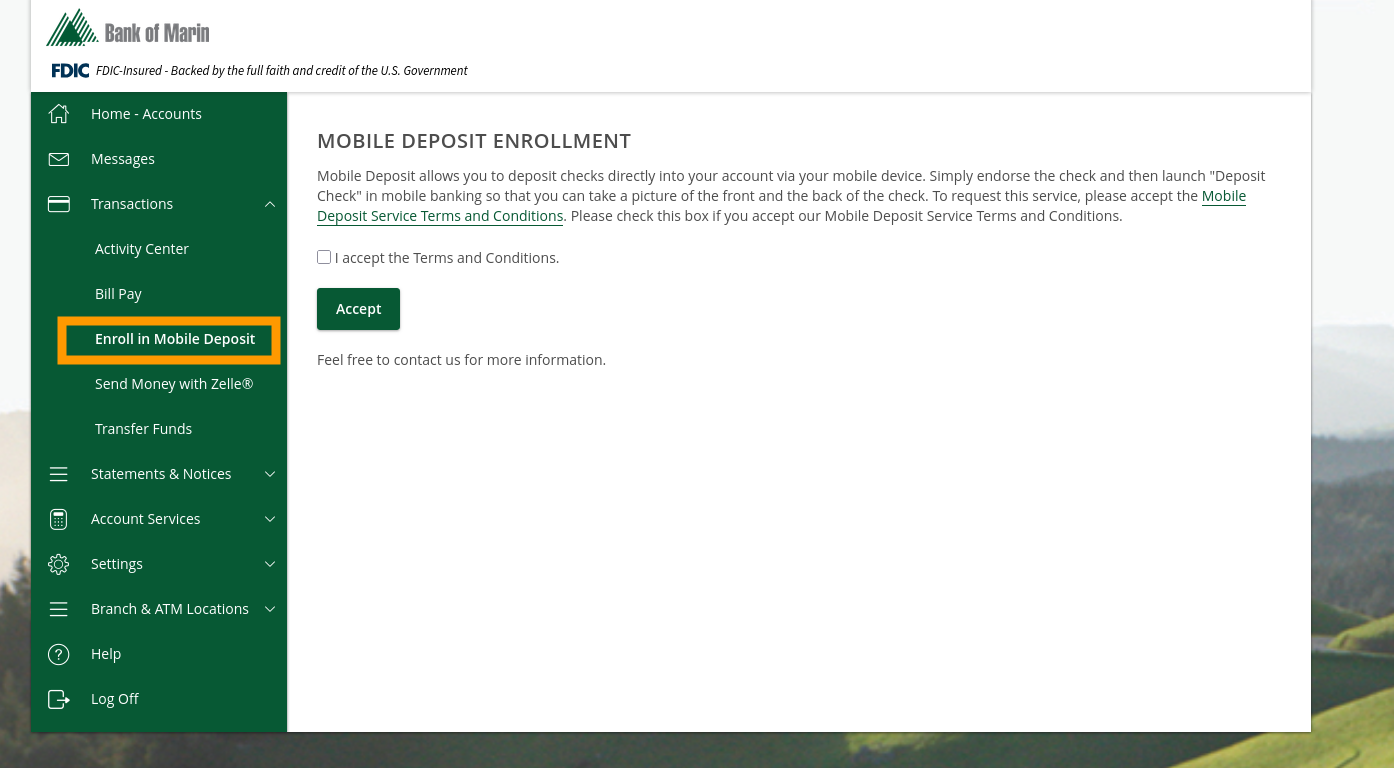The height and width of the screenshot is (768, 1394).
Task: Click the Account Services calculator icon
Action: tap(58, 518)
